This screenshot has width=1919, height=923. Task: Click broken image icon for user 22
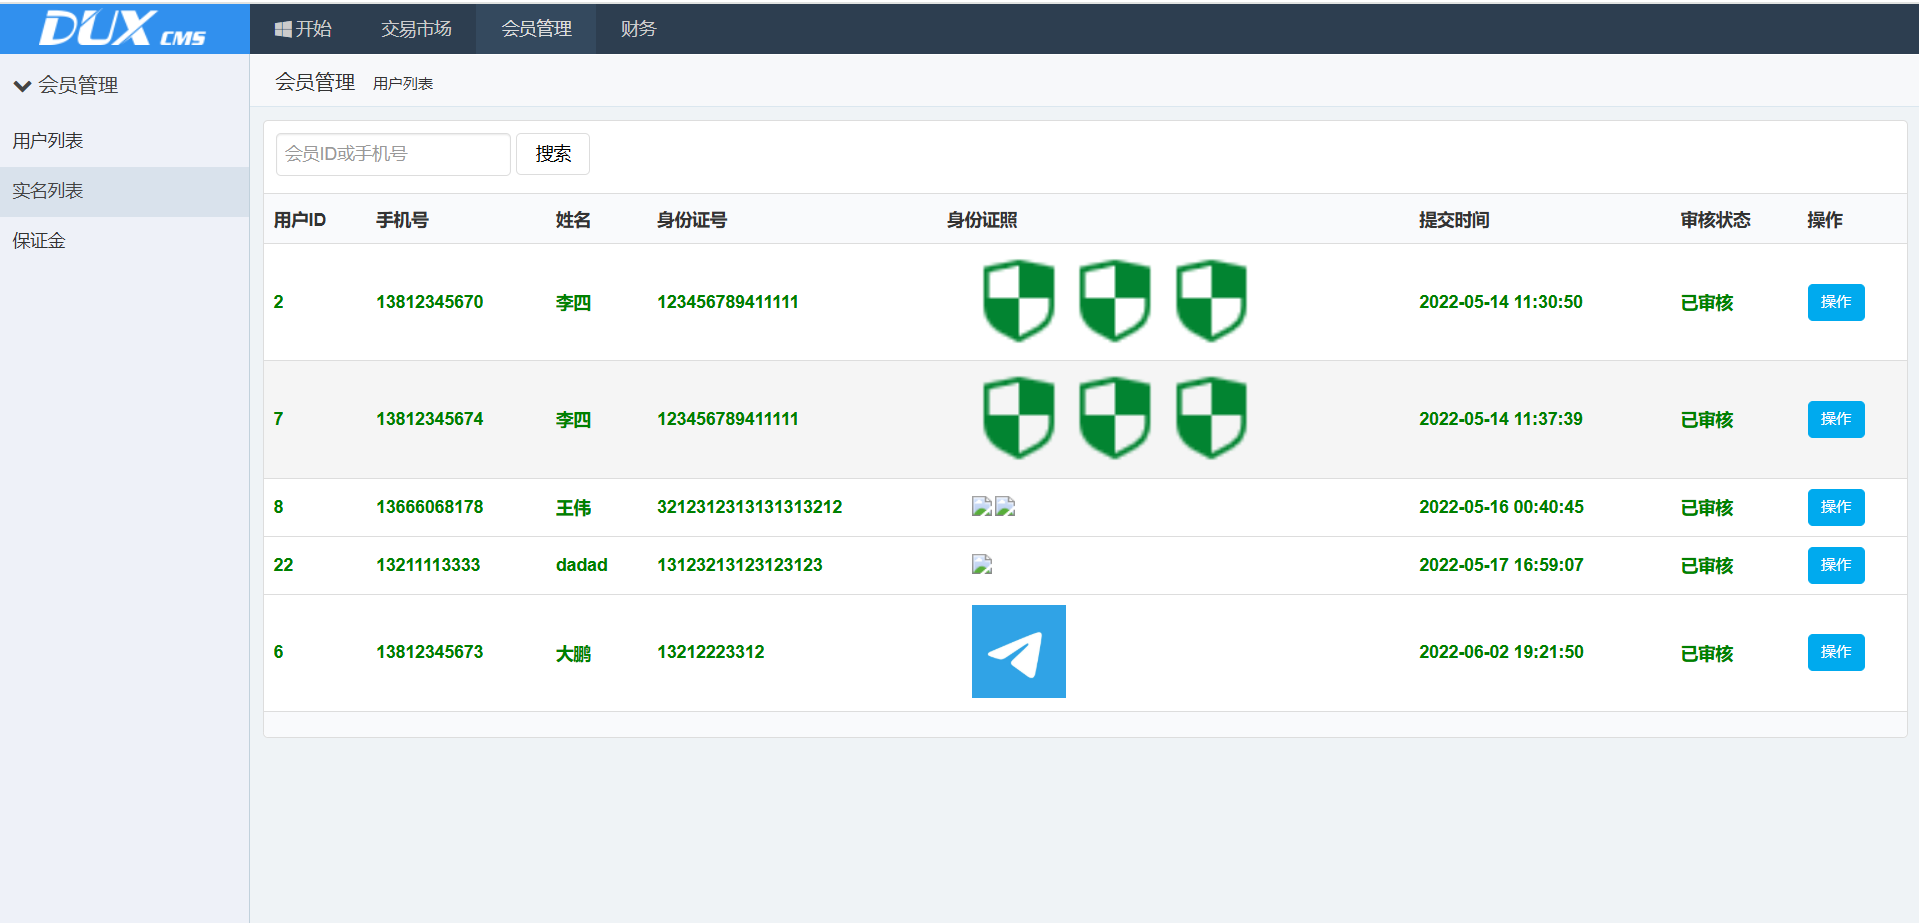pyautogui.click(x=982, y=565)
